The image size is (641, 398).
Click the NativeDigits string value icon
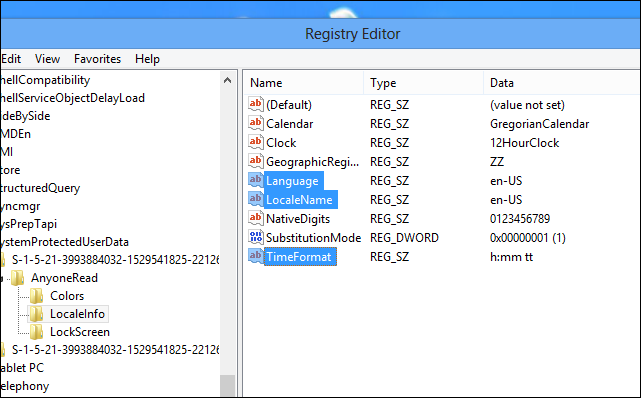pos(256,218)
